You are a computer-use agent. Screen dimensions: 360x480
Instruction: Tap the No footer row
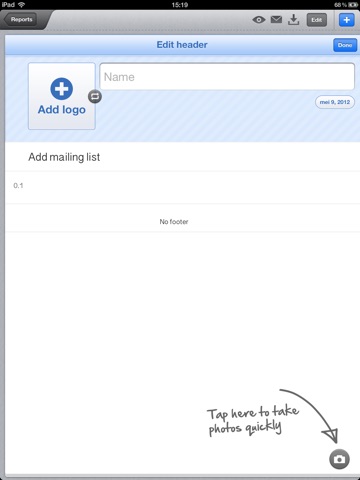pos(183,221)
